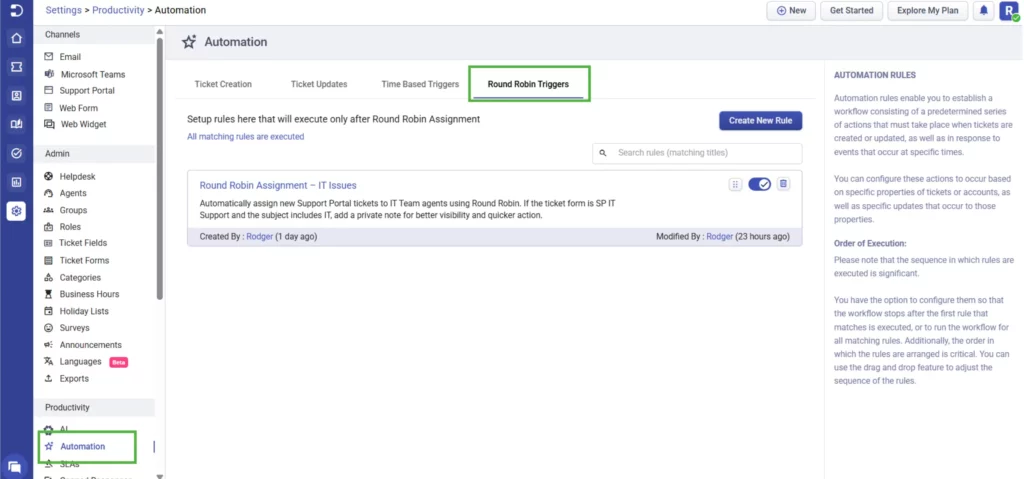Click the New button in top bar

791,10
